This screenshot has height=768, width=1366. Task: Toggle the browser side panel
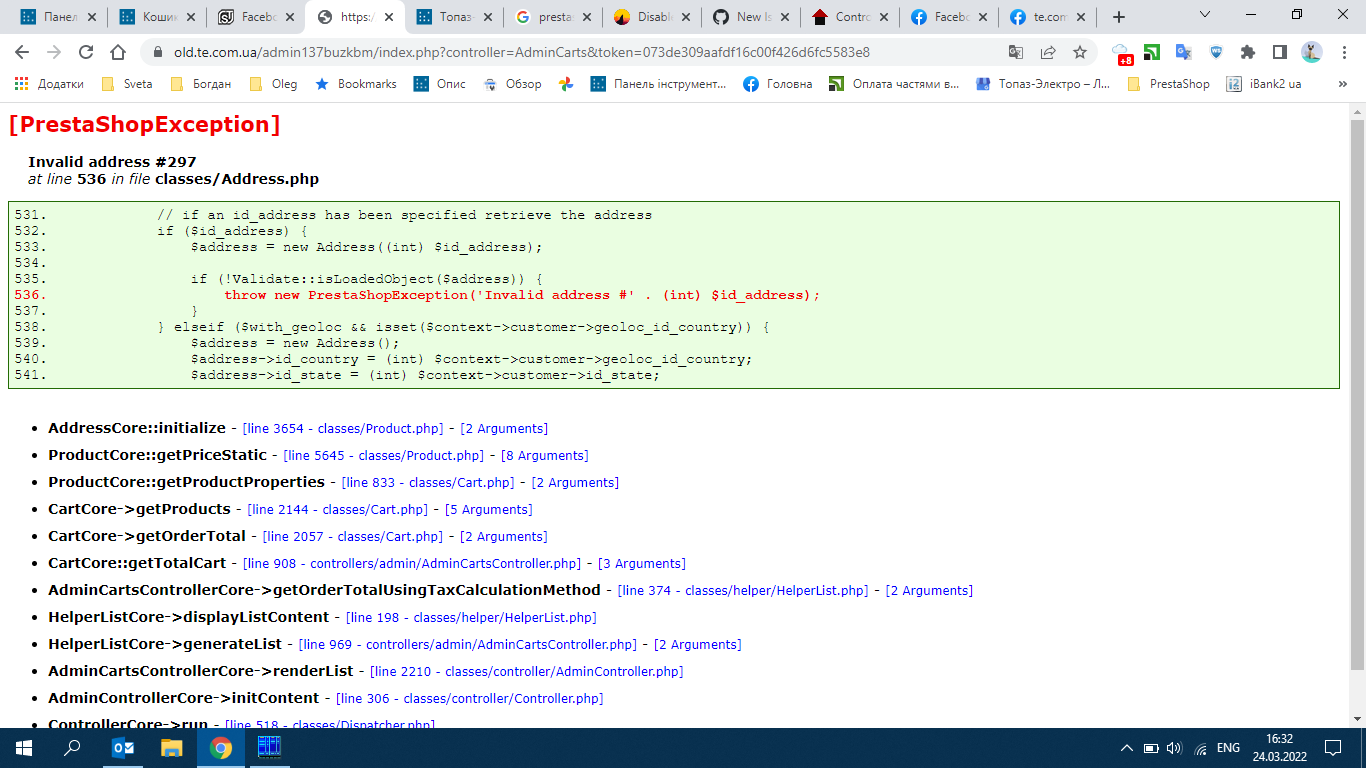point(1280,52)
